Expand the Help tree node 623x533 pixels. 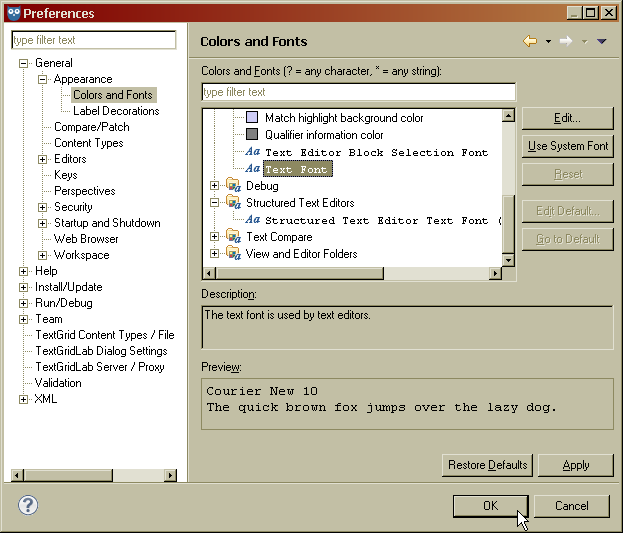pyautogui.click(x=24, y=271)
